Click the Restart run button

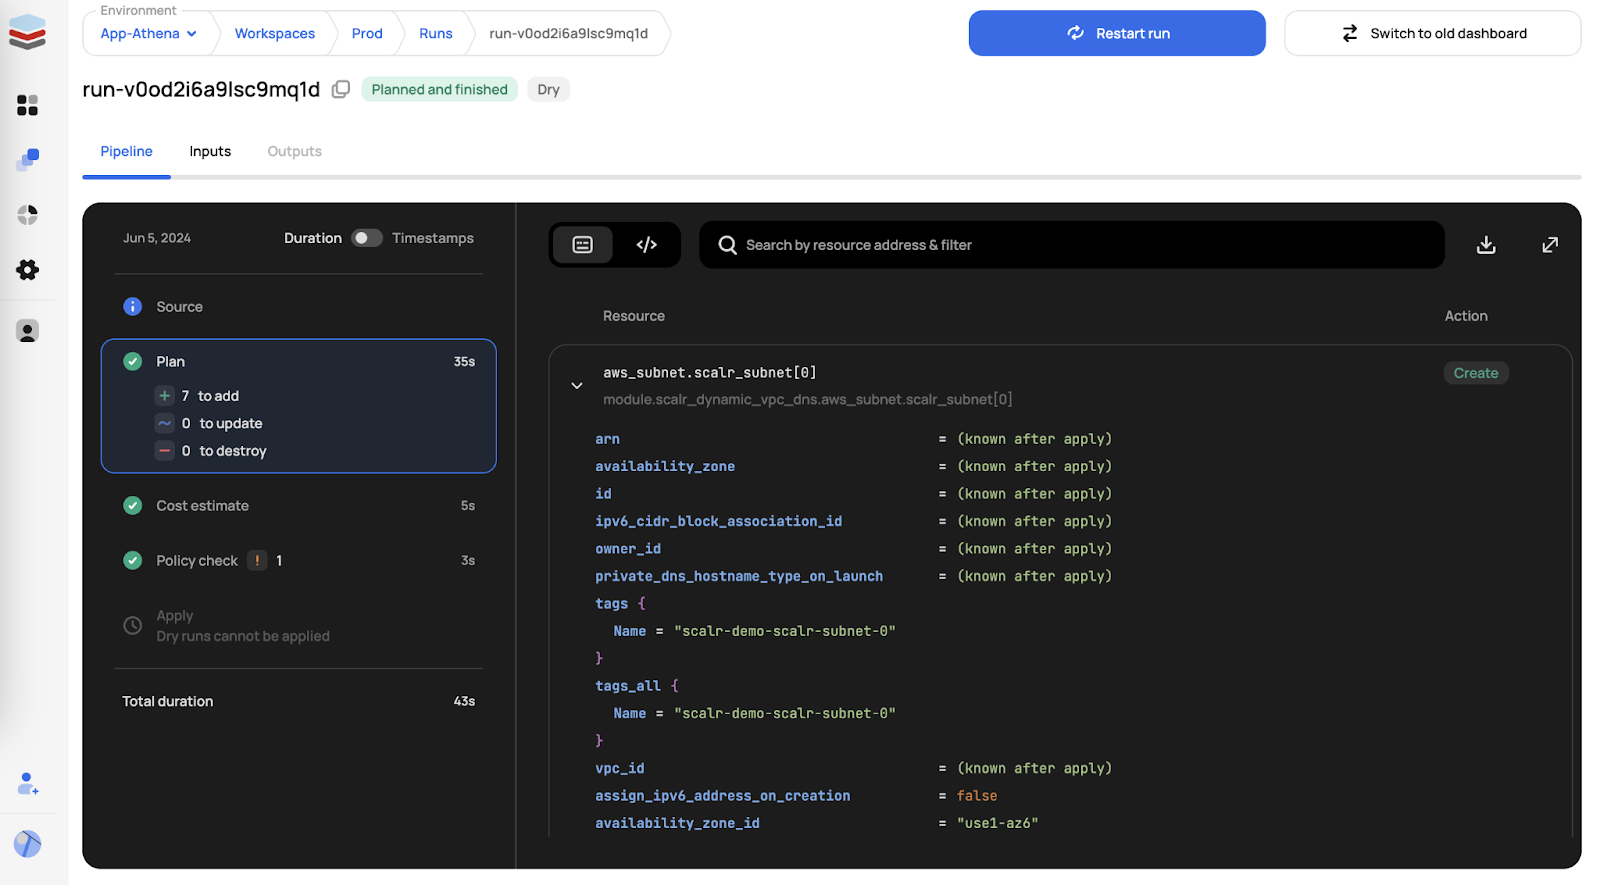pyautogui.click(x=1116, y=34)
